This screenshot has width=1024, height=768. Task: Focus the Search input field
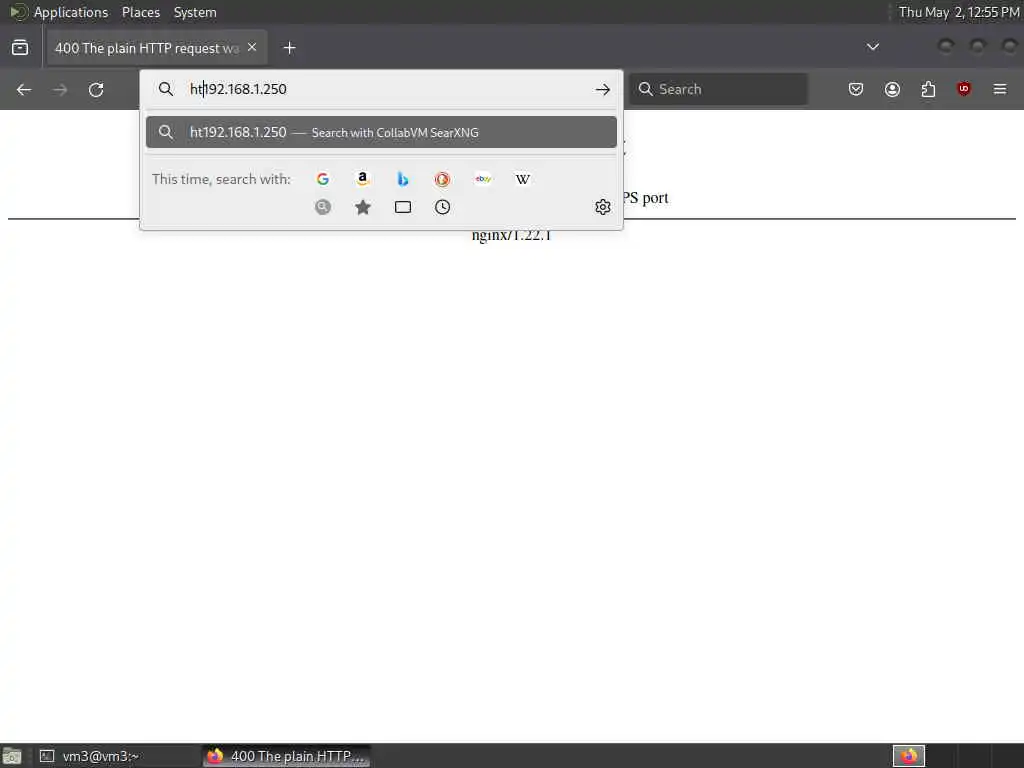718,89
